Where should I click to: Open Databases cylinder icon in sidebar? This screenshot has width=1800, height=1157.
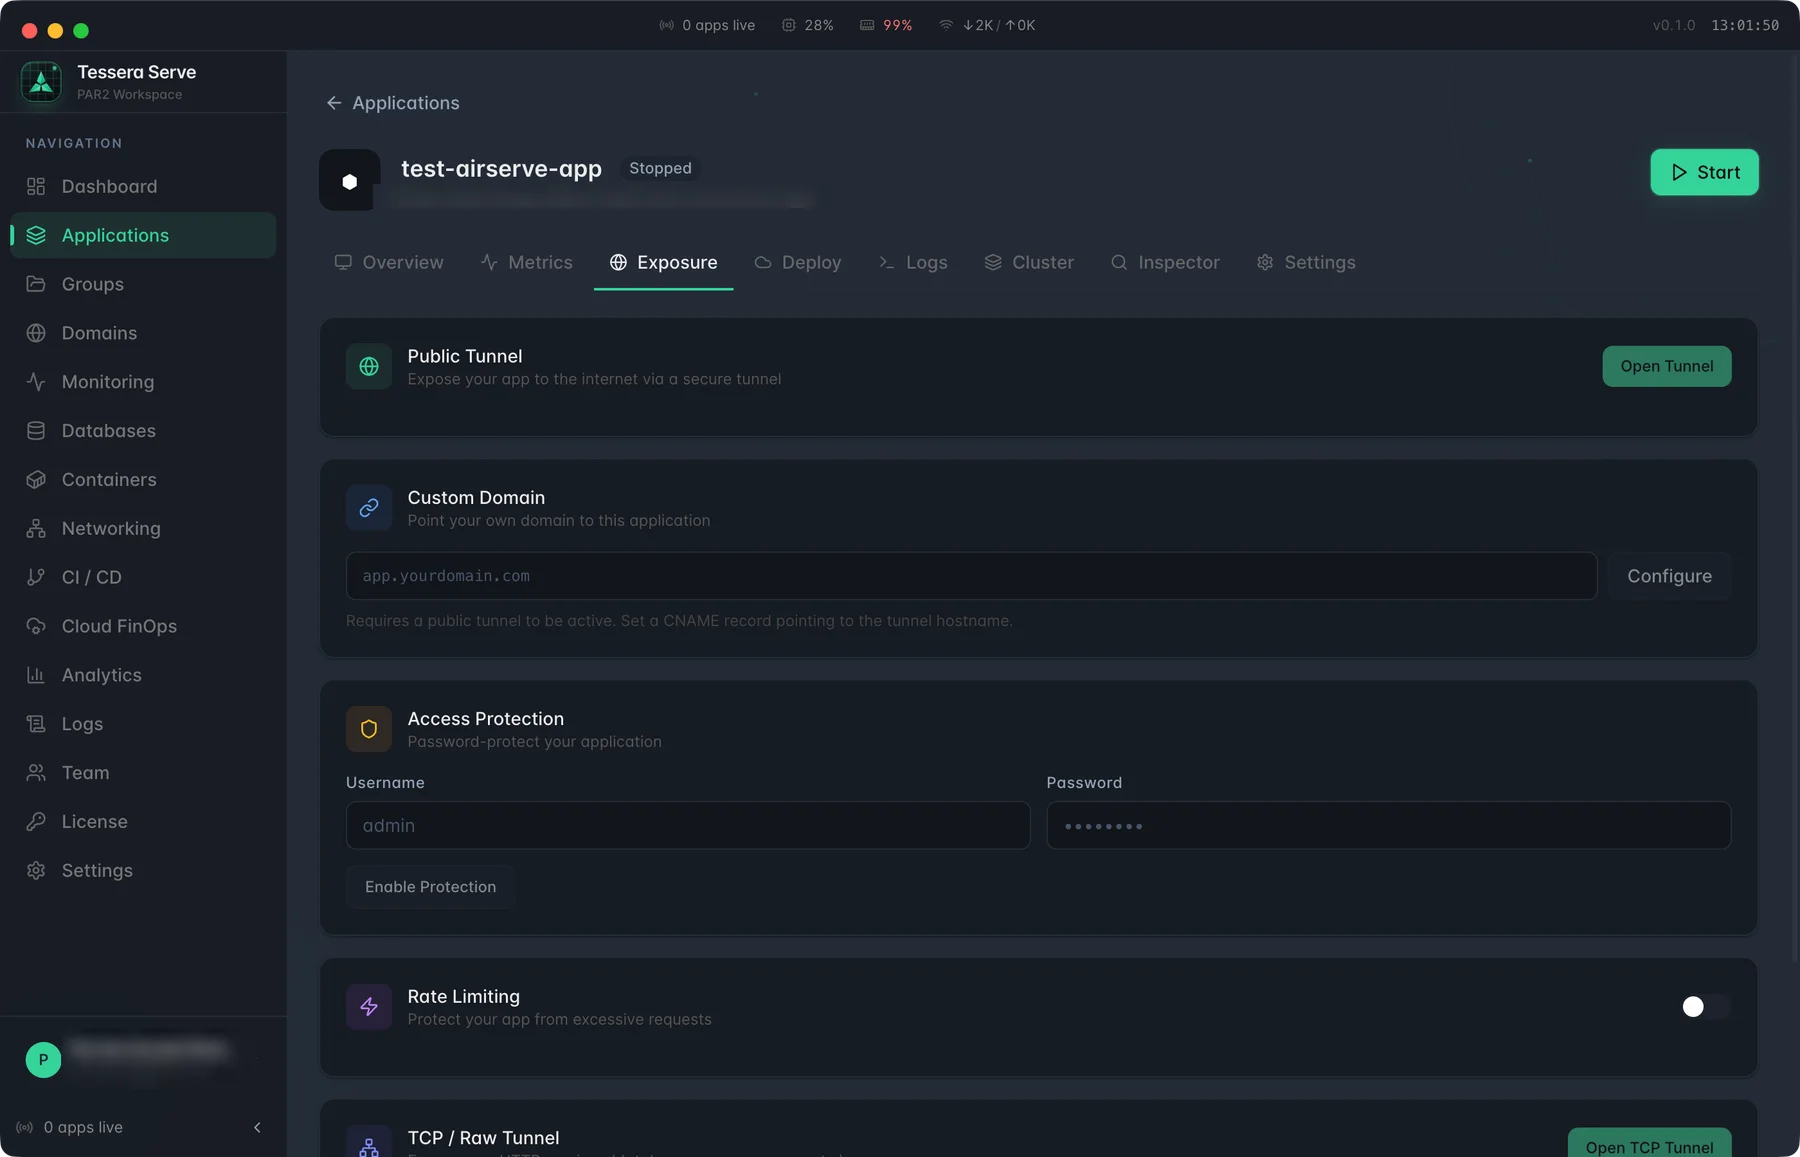[x=36, y=431]
